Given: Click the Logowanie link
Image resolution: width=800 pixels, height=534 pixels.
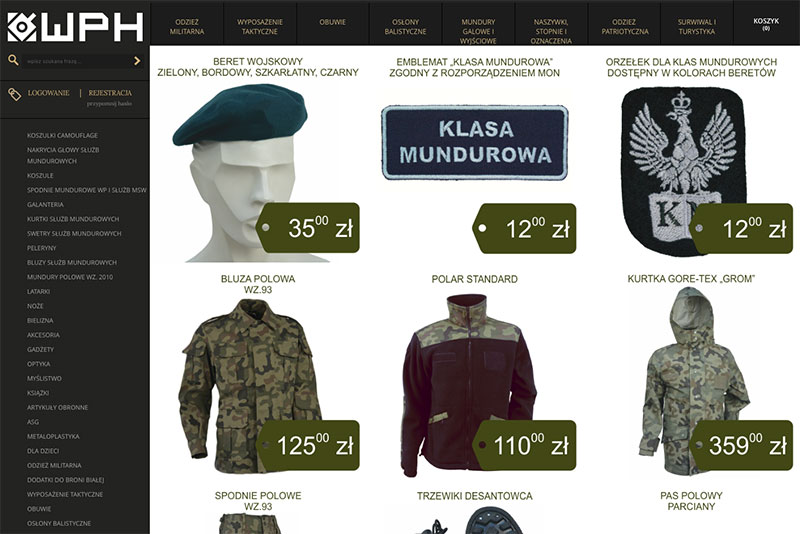Looking at the screenshot, I should [48, 93].
